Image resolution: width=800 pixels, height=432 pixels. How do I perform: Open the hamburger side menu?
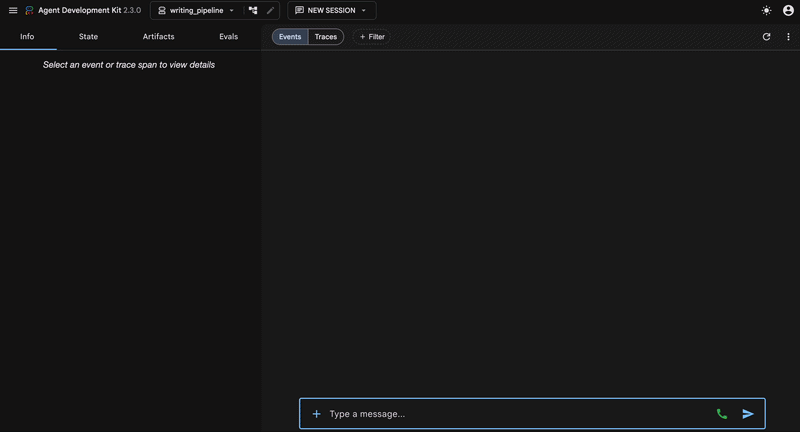coord(13,10)
